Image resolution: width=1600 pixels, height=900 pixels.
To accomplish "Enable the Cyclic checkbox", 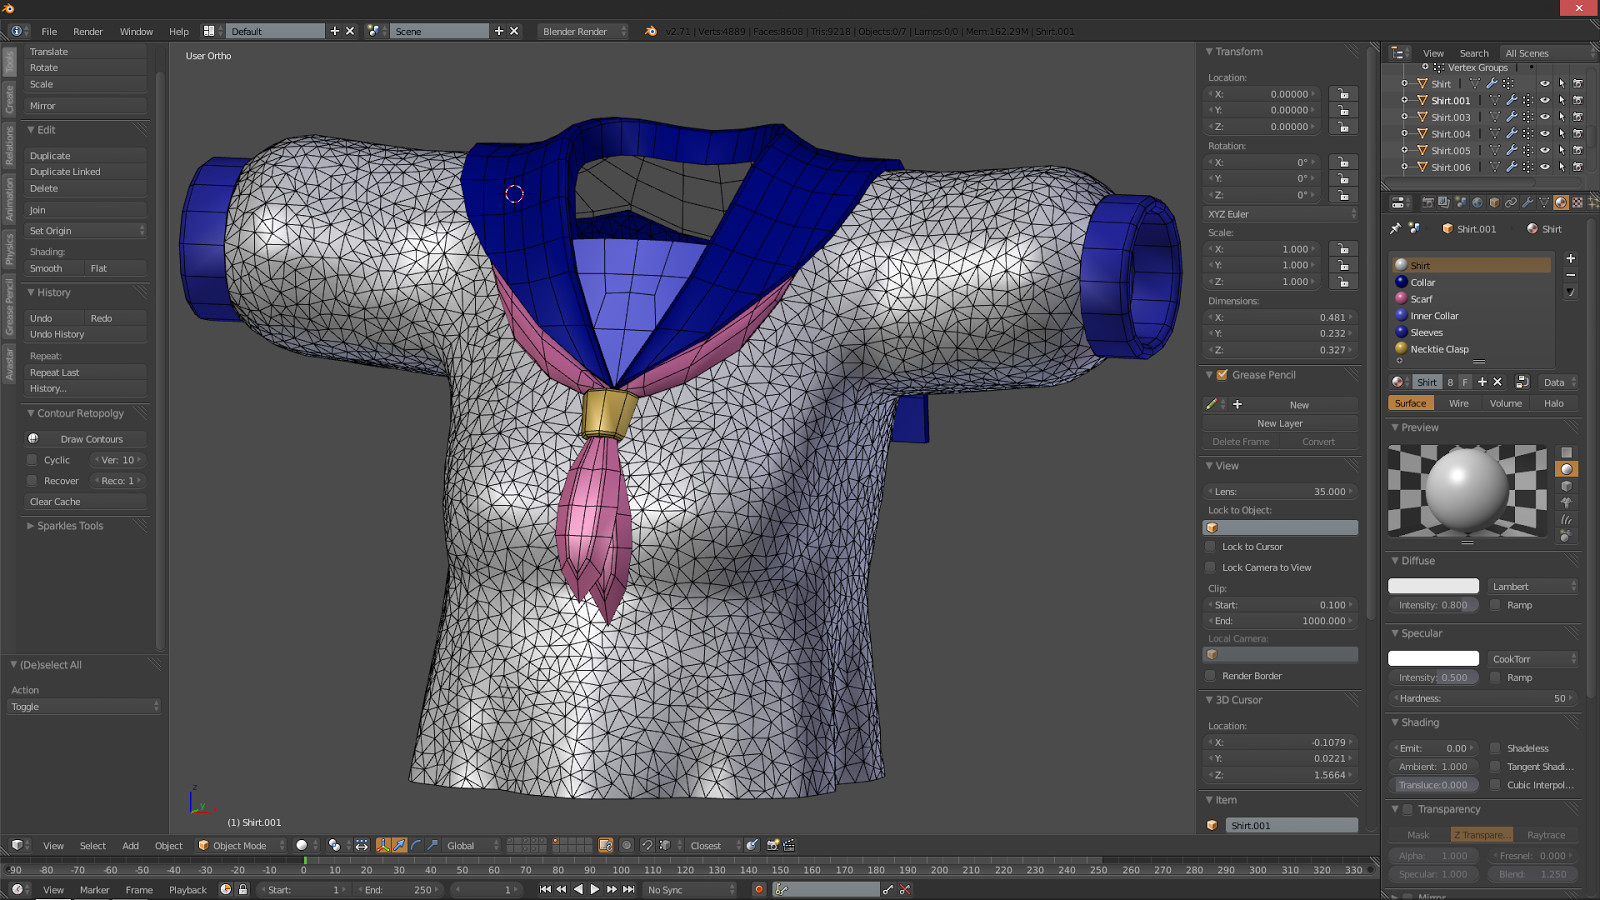I will [32, 460].
